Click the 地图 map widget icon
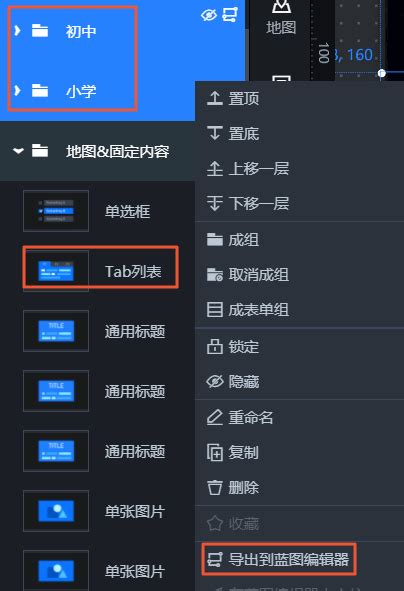The height and width of the screenshot is (591, 404). (281, 6)
